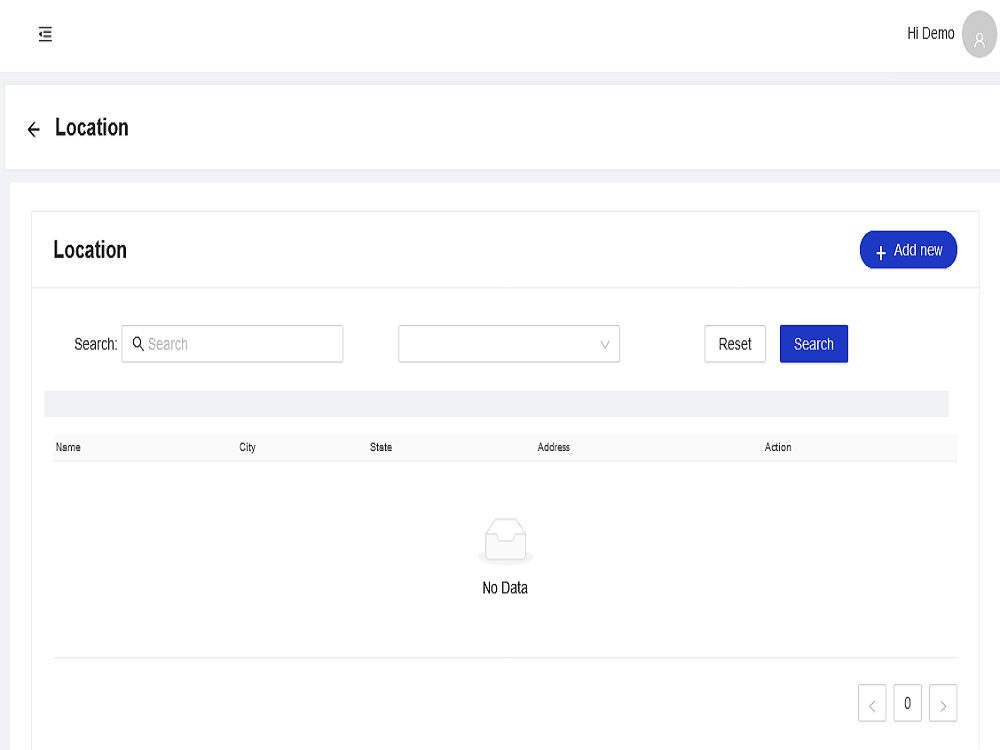
Task: Click the Name column header
Action: point(68,447)
